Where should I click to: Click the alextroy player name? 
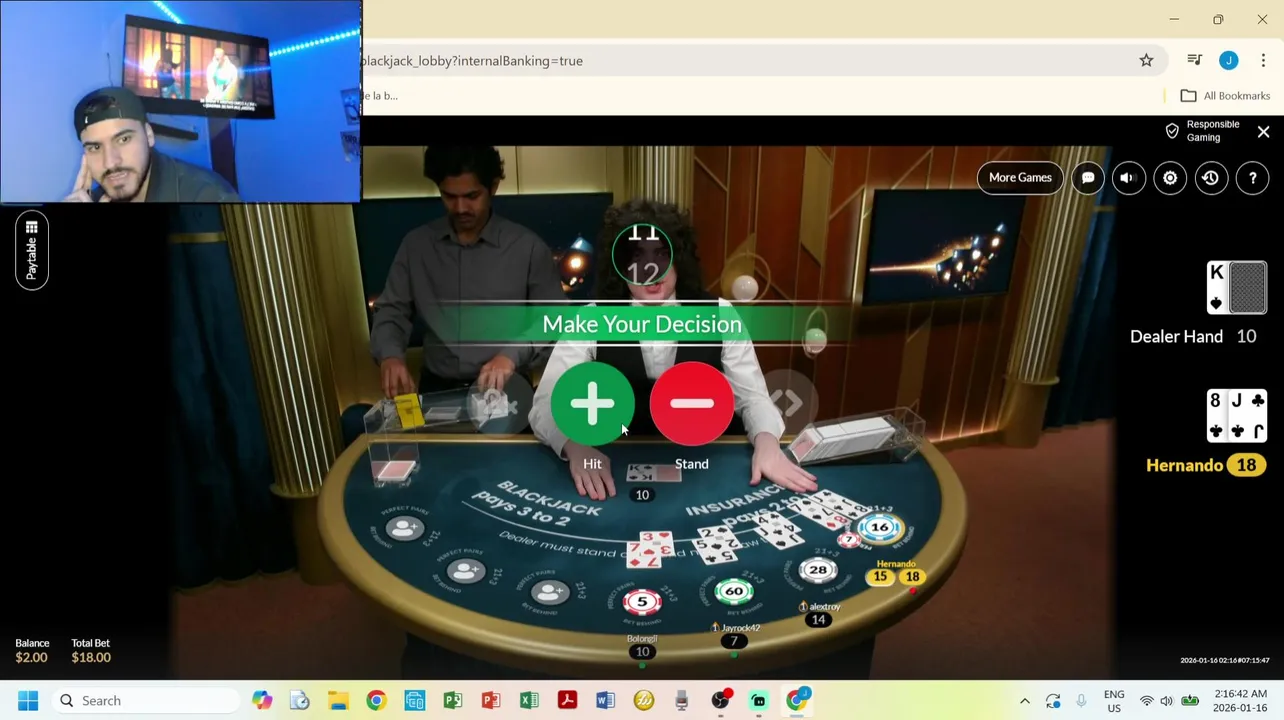(825, 607)
